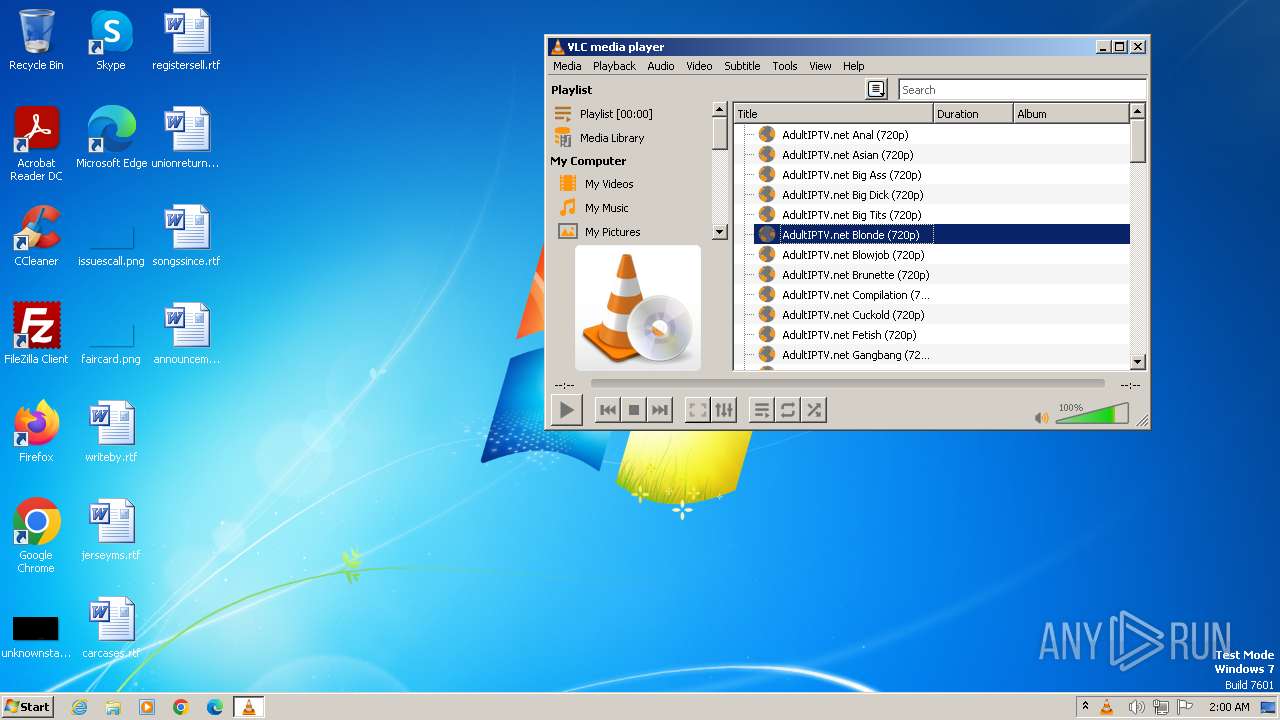Open Skype desktop shortcut
Image resolution: width=1280 pixels, height=720 pixels.
pos(111,40)
